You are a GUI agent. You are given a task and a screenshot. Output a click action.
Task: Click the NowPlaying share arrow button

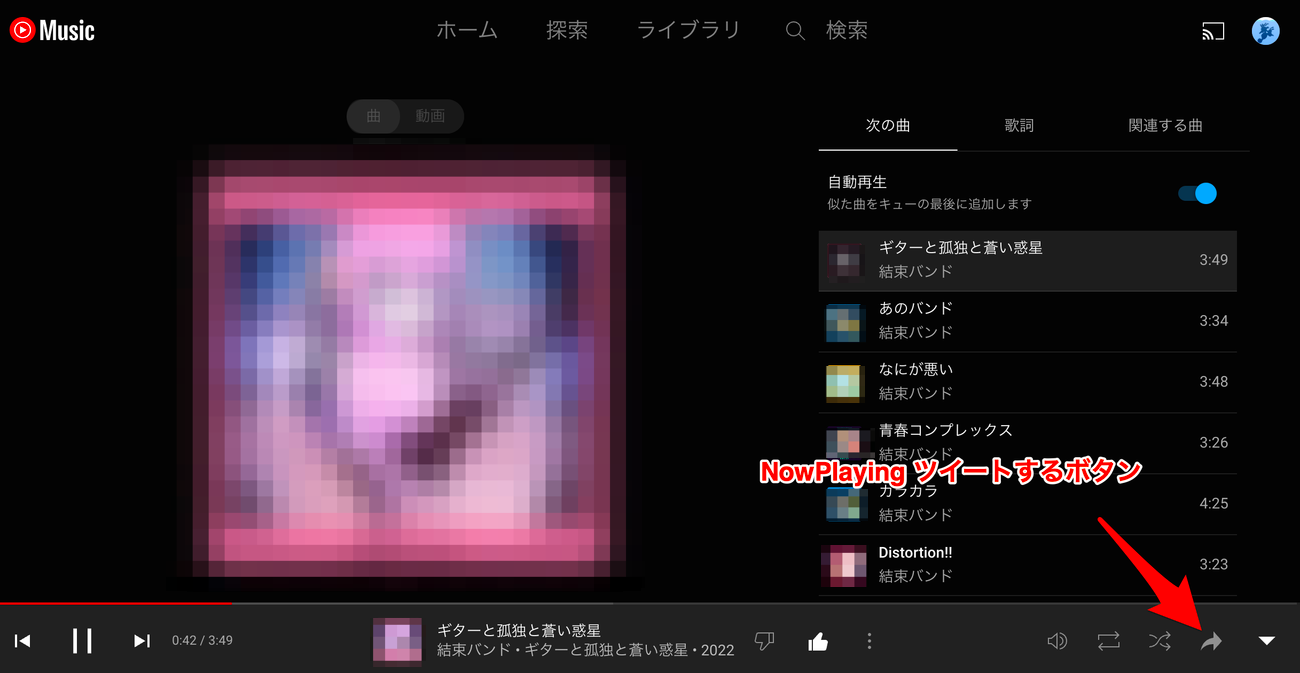(x=1211, y=641)
